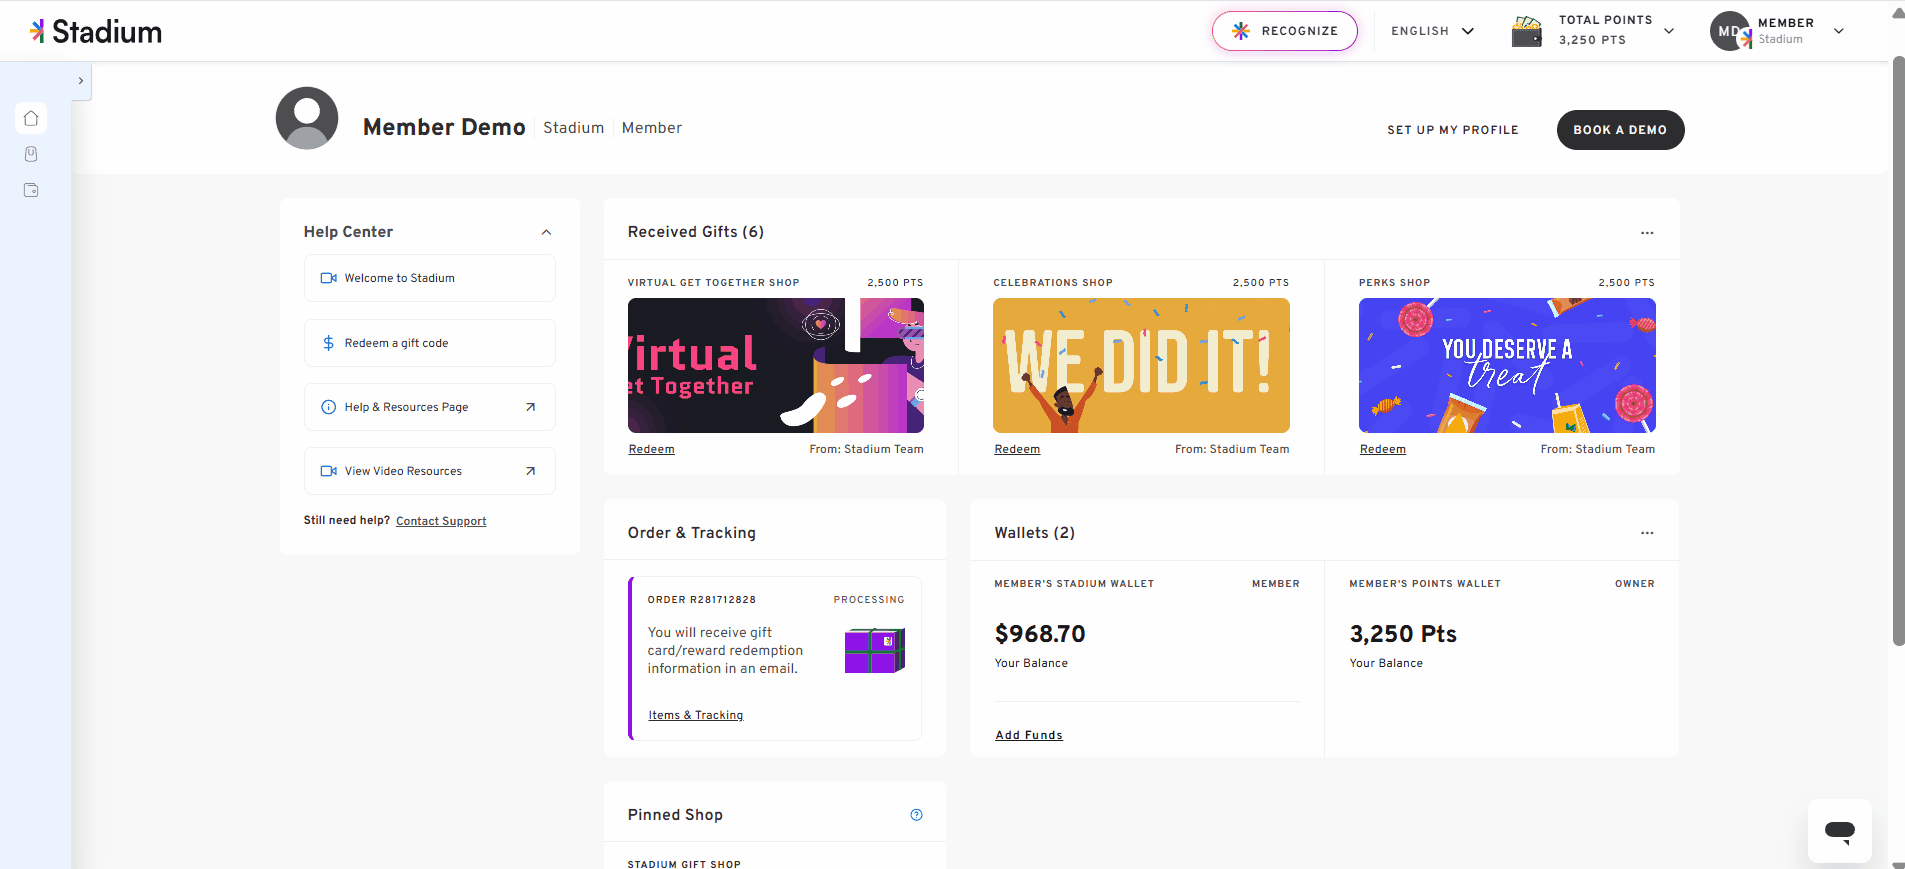Click the Total Points treasure chest icon

1526,31
